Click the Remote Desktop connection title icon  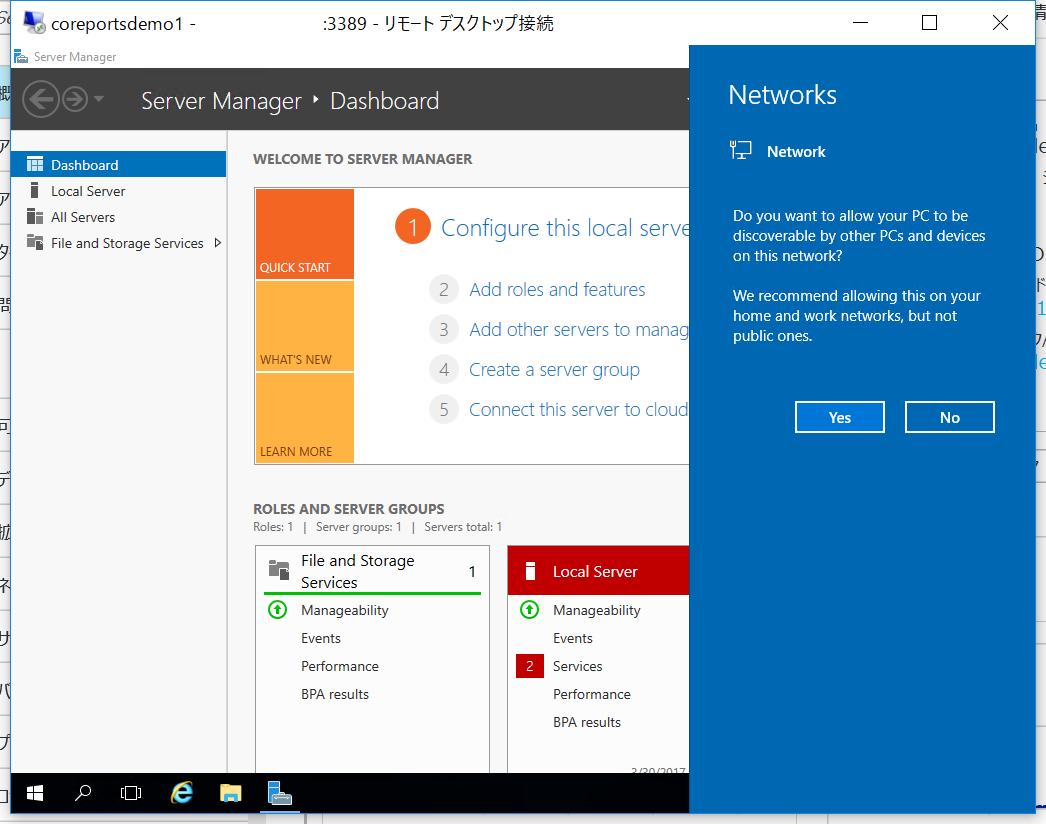pyautogui.click(x=34, y=23)
